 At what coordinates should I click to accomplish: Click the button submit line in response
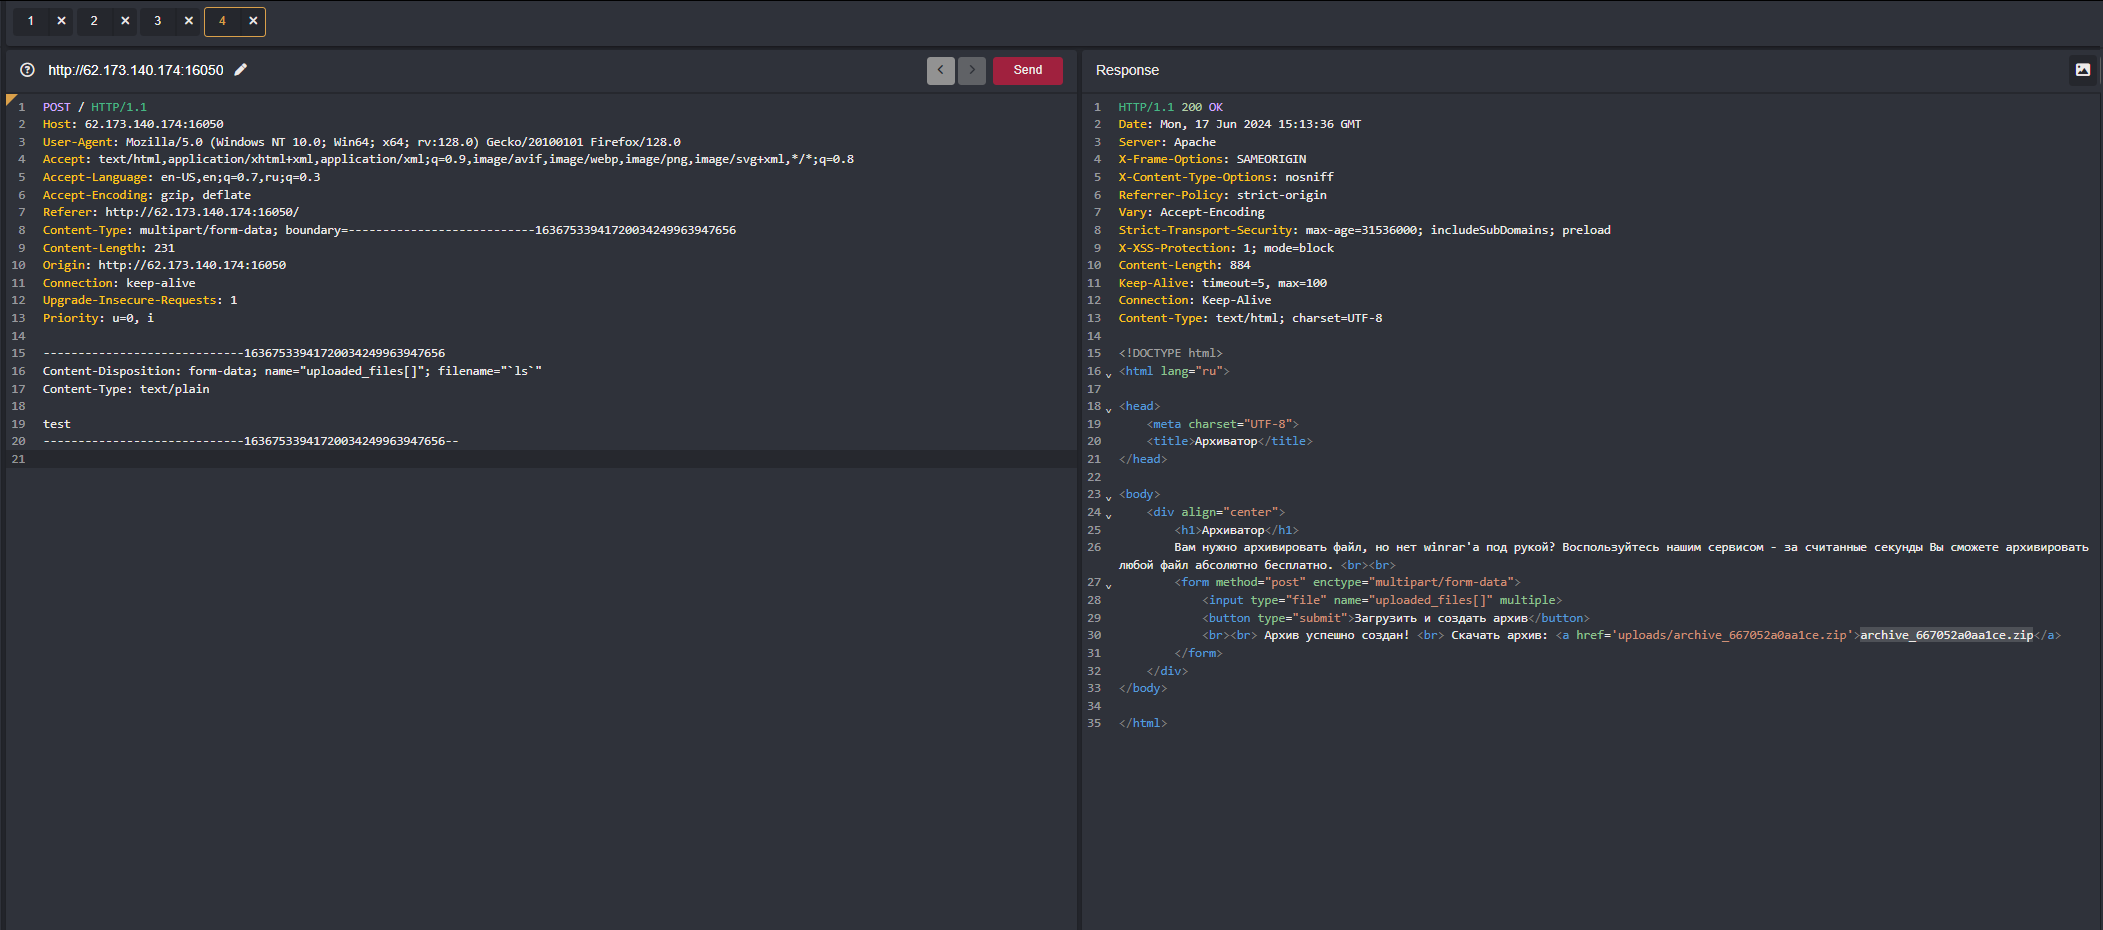1395,618
